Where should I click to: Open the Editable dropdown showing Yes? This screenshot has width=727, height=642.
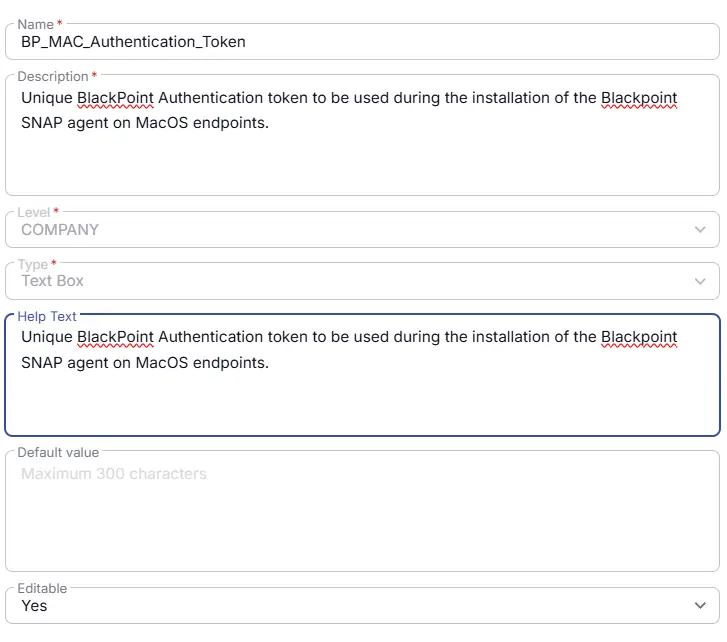[x=362, y=605]
